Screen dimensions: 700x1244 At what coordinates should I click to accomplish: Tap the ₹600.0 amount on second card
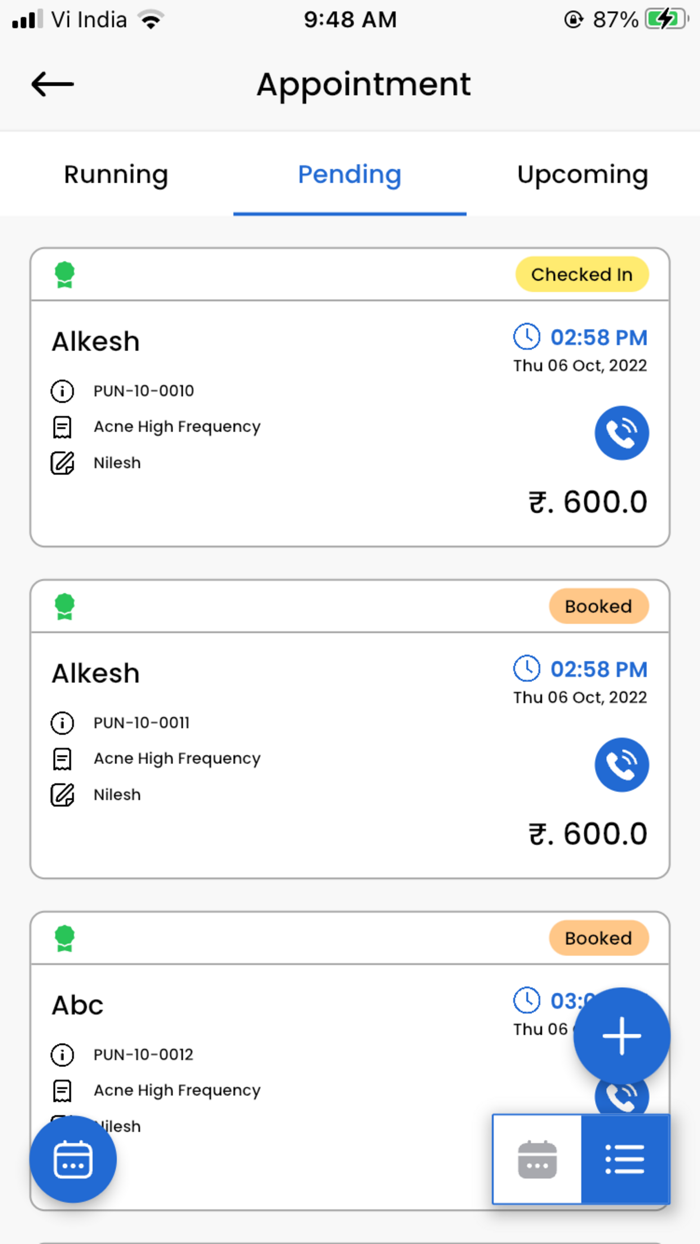(588, 834)
